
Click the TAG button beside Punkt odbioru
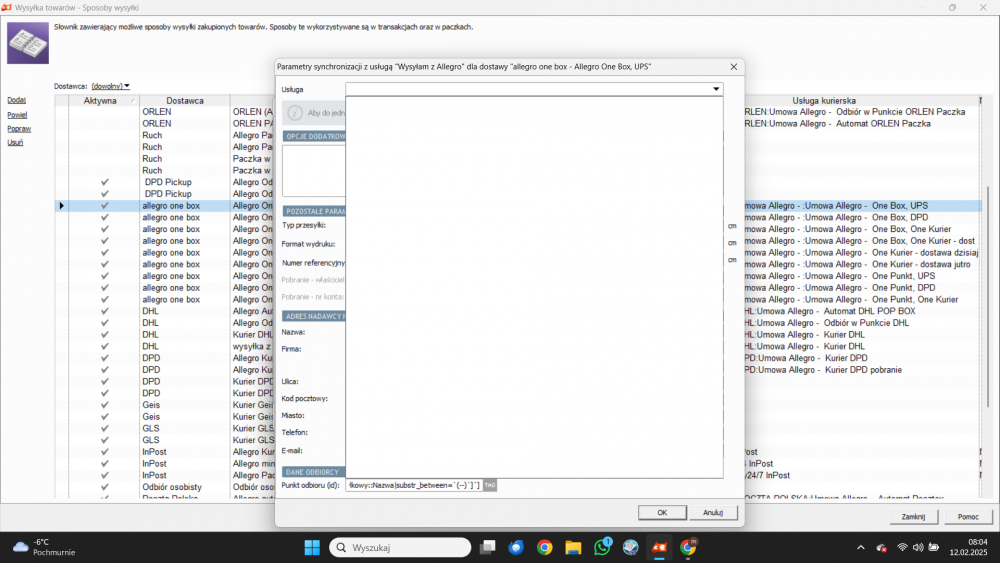490,485
